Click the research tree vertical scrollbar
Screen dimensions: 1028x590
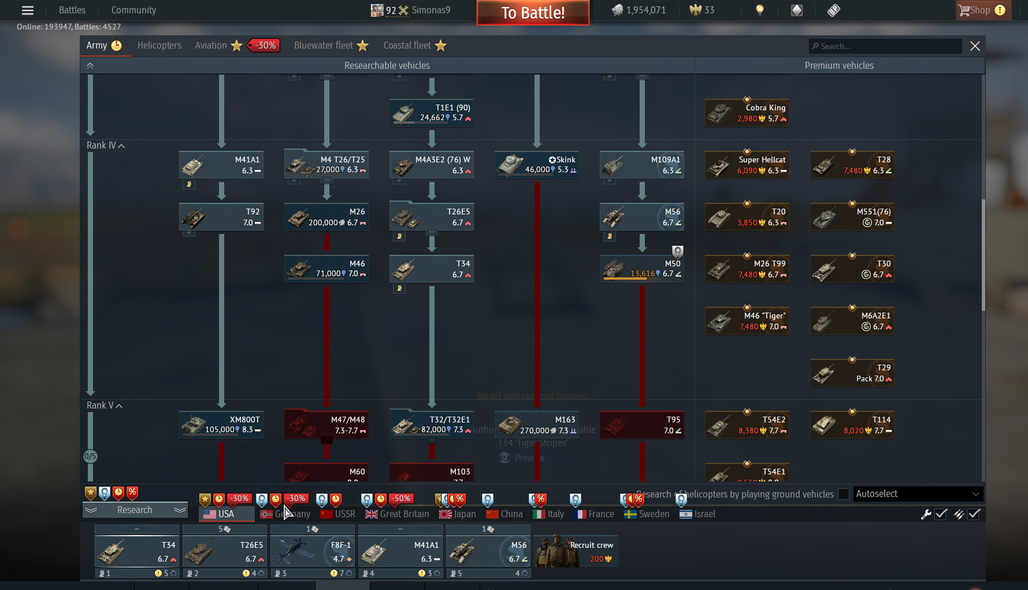pyautogui.click(x=983, y=256)
